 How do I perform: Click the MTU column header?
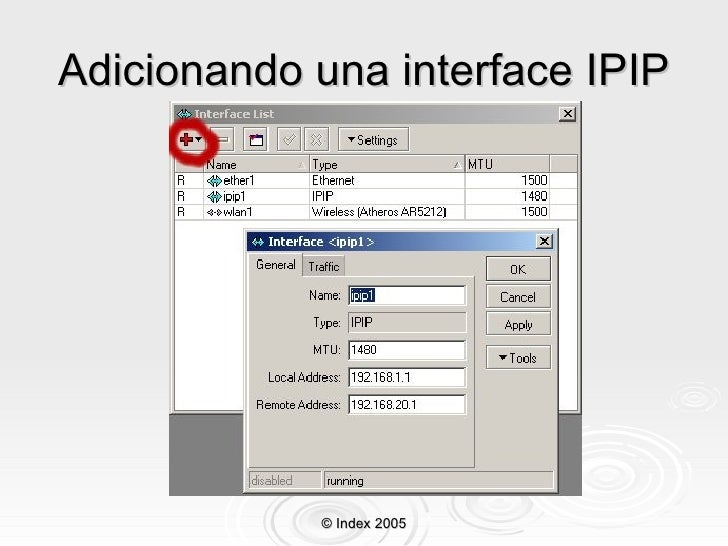[507, 164]
